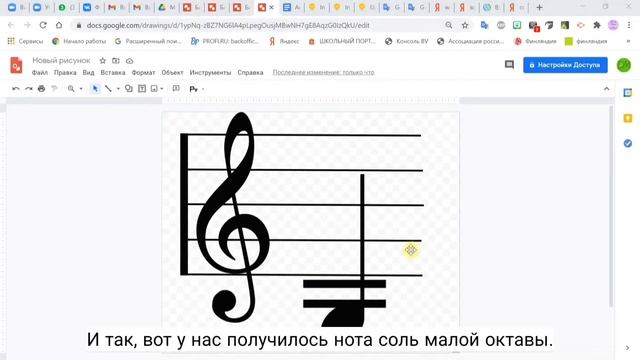
Task: Open the Chrome three-dot menu
Action: pos(629,25)
